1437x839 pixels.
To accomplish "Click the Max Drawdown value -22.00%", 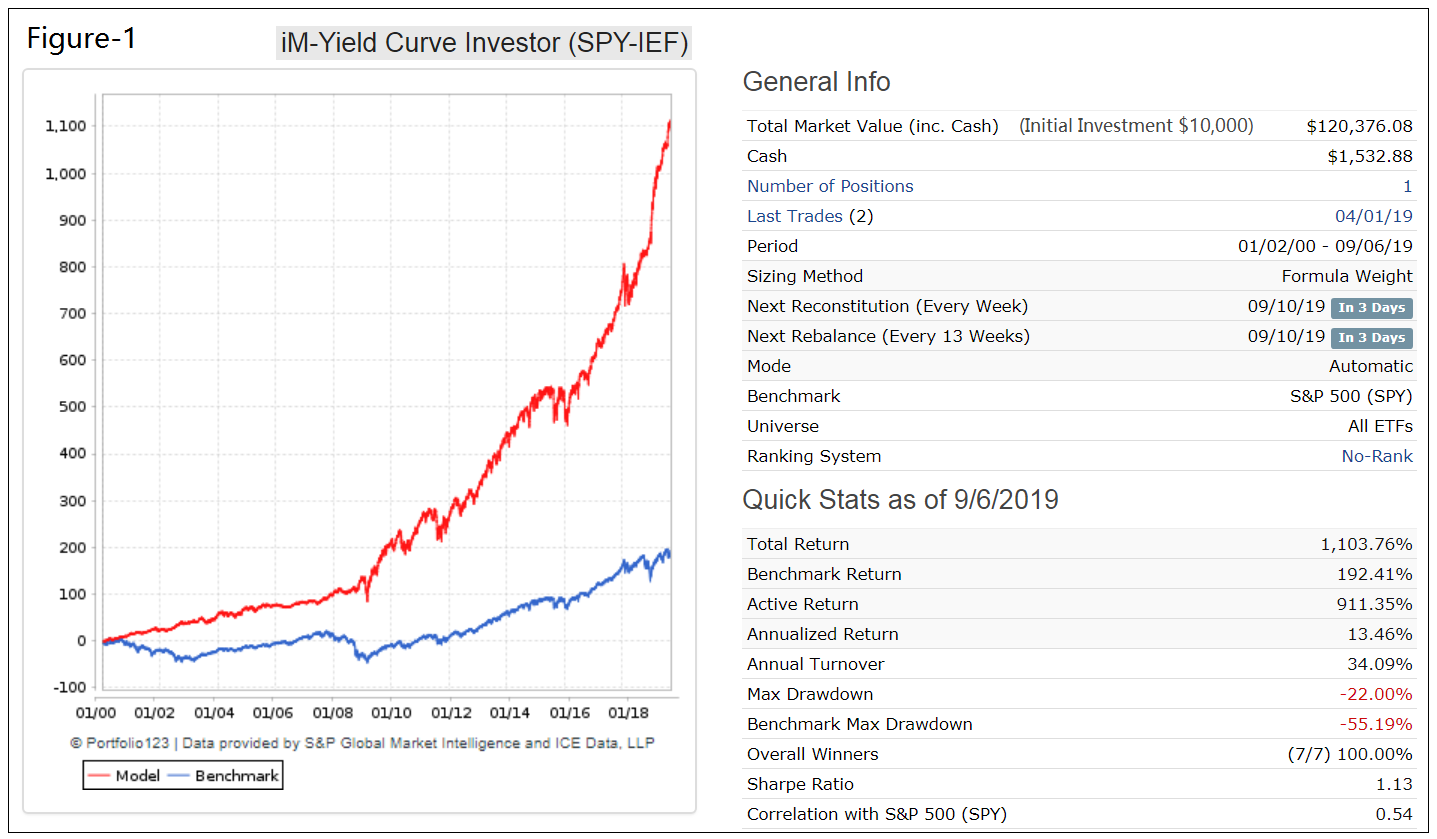I will click(x=1376, y=694).
